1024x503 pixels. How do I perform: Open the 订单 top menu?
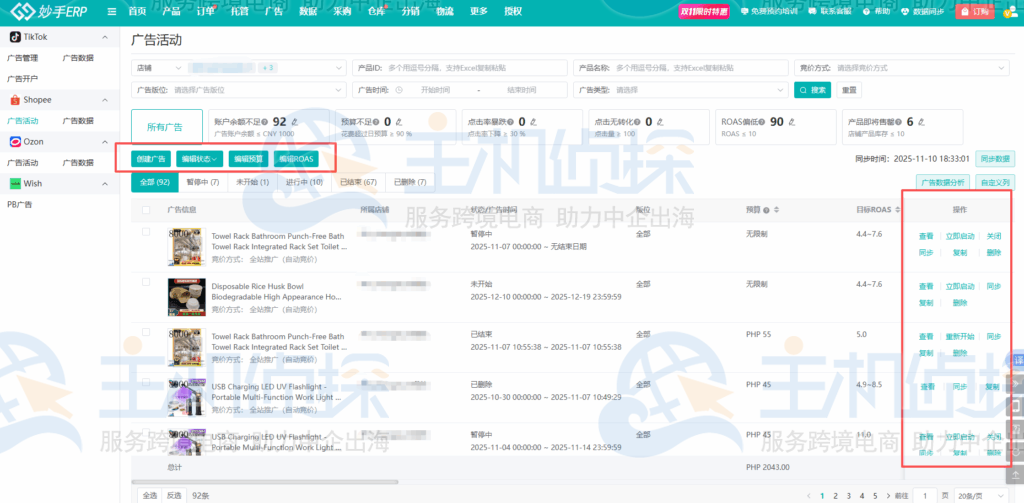coord(206,12)
